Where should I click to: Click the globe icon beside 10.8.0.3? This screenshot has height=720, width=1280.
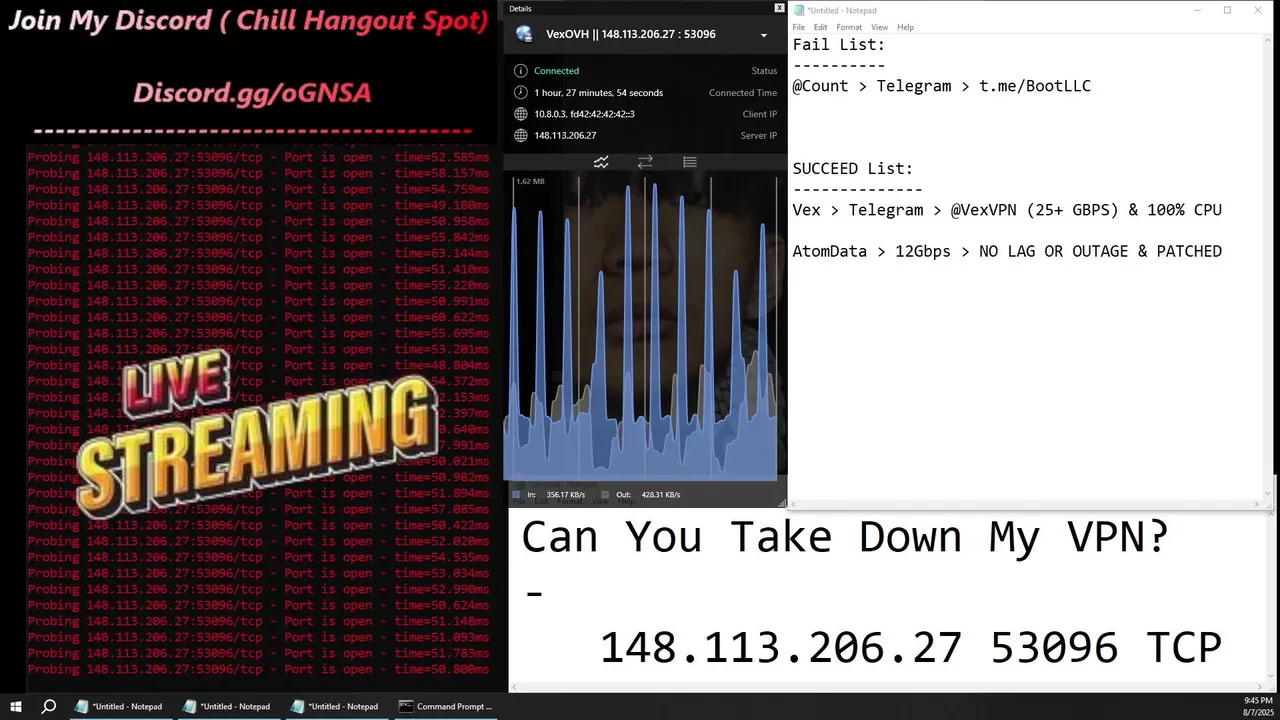[x=520, y=114]
